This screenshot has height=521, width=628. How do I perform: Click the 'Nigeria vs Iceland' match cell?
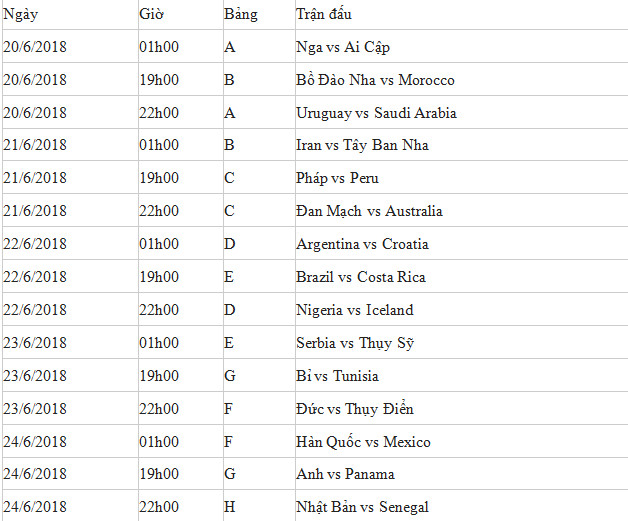tap(354, 310)
